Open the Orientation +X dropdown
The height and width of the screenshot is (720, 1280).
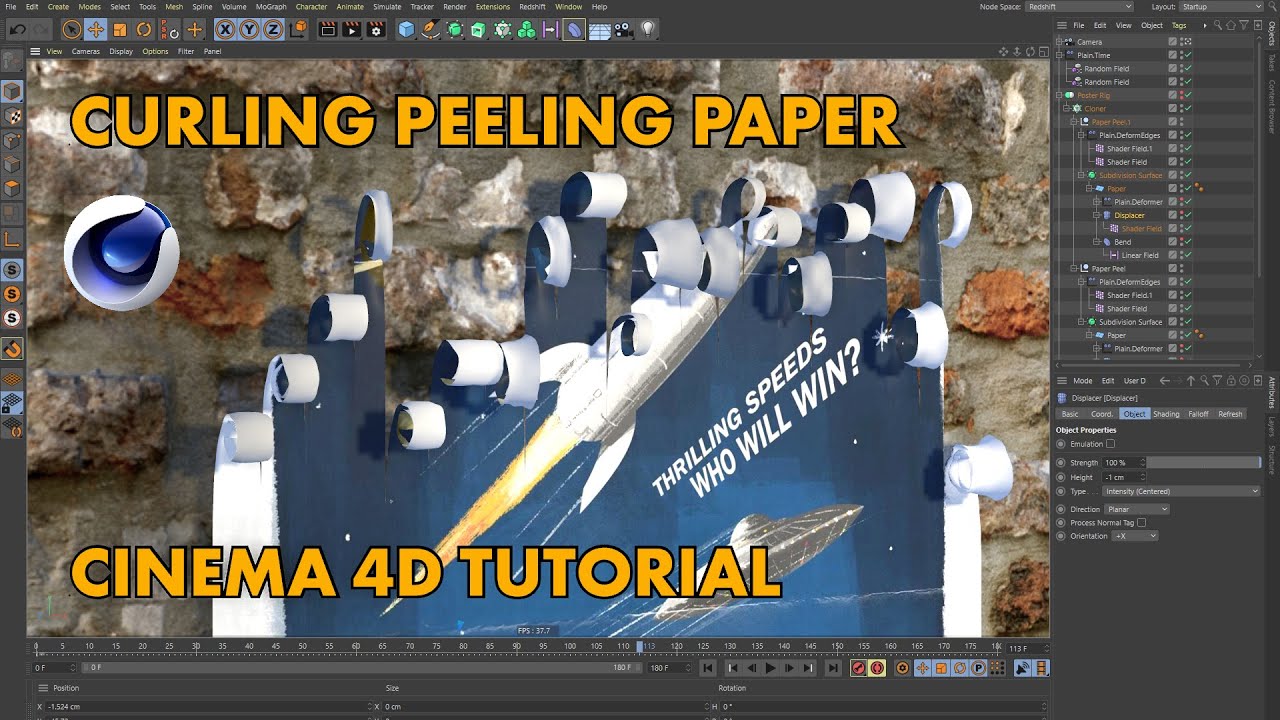coord(1135,536)
